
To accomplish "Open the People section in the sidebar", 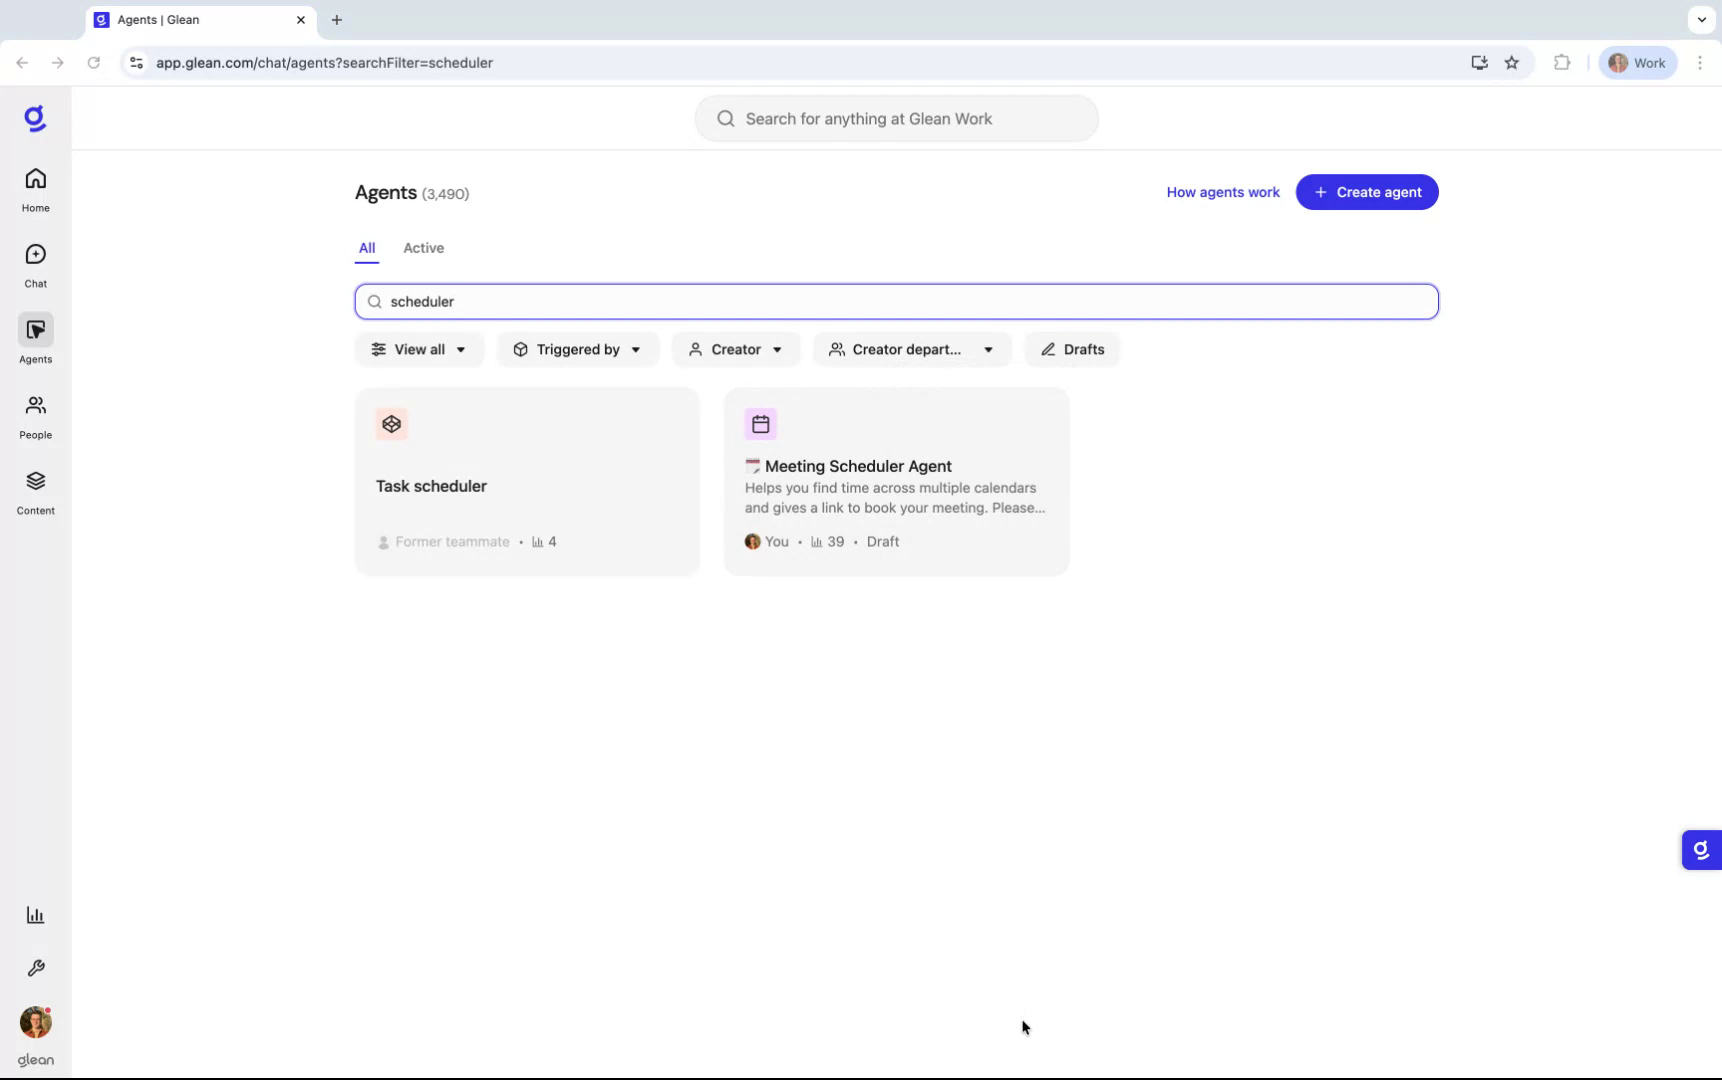I will tap(35, 415).
